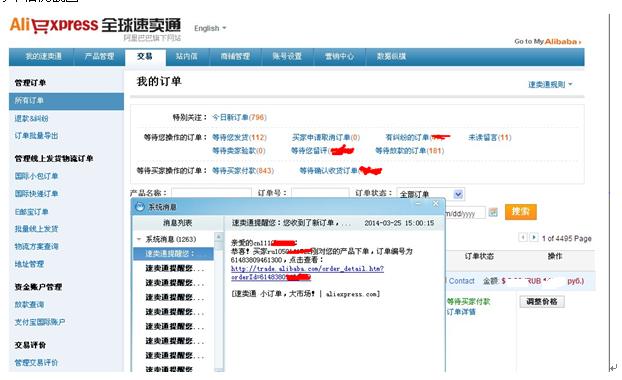Close the 系统消息 dialog

(x=436, y=204)
